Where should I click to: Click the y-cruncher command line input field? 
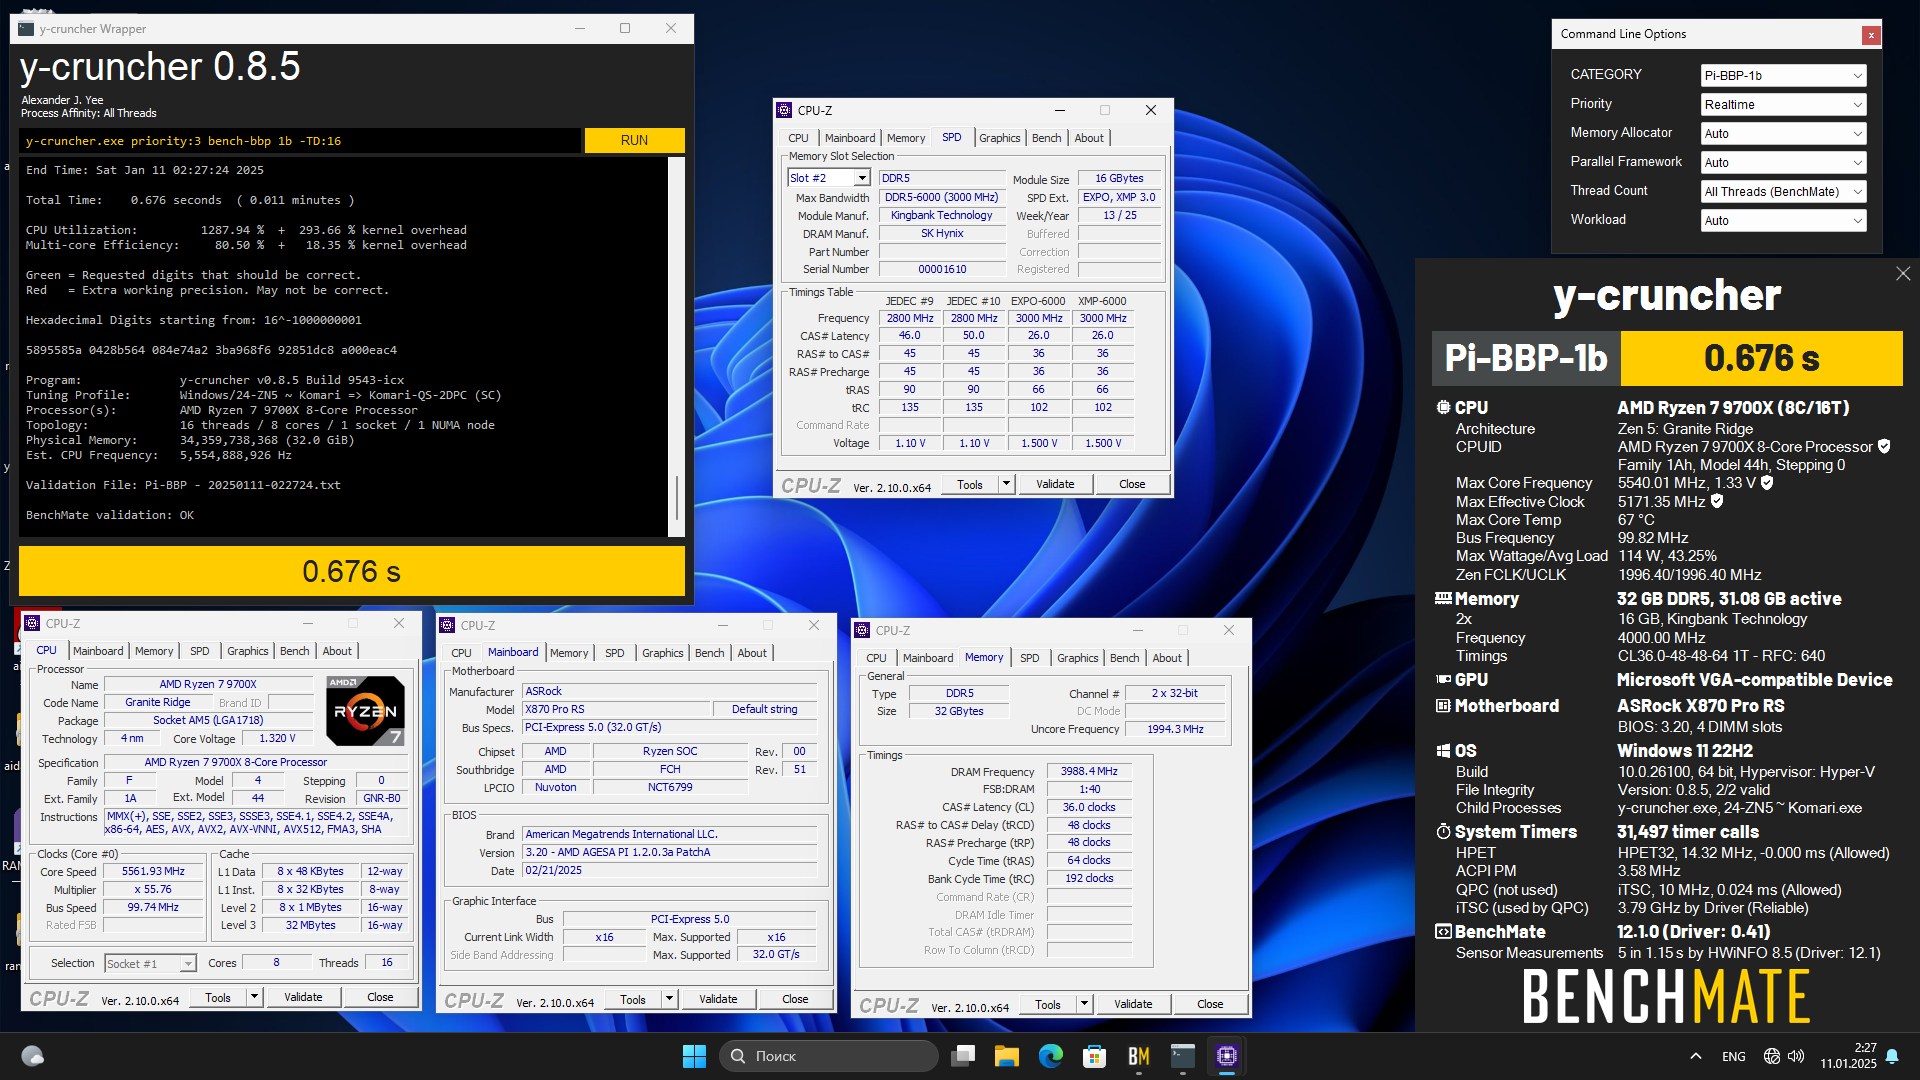(300, 141)
